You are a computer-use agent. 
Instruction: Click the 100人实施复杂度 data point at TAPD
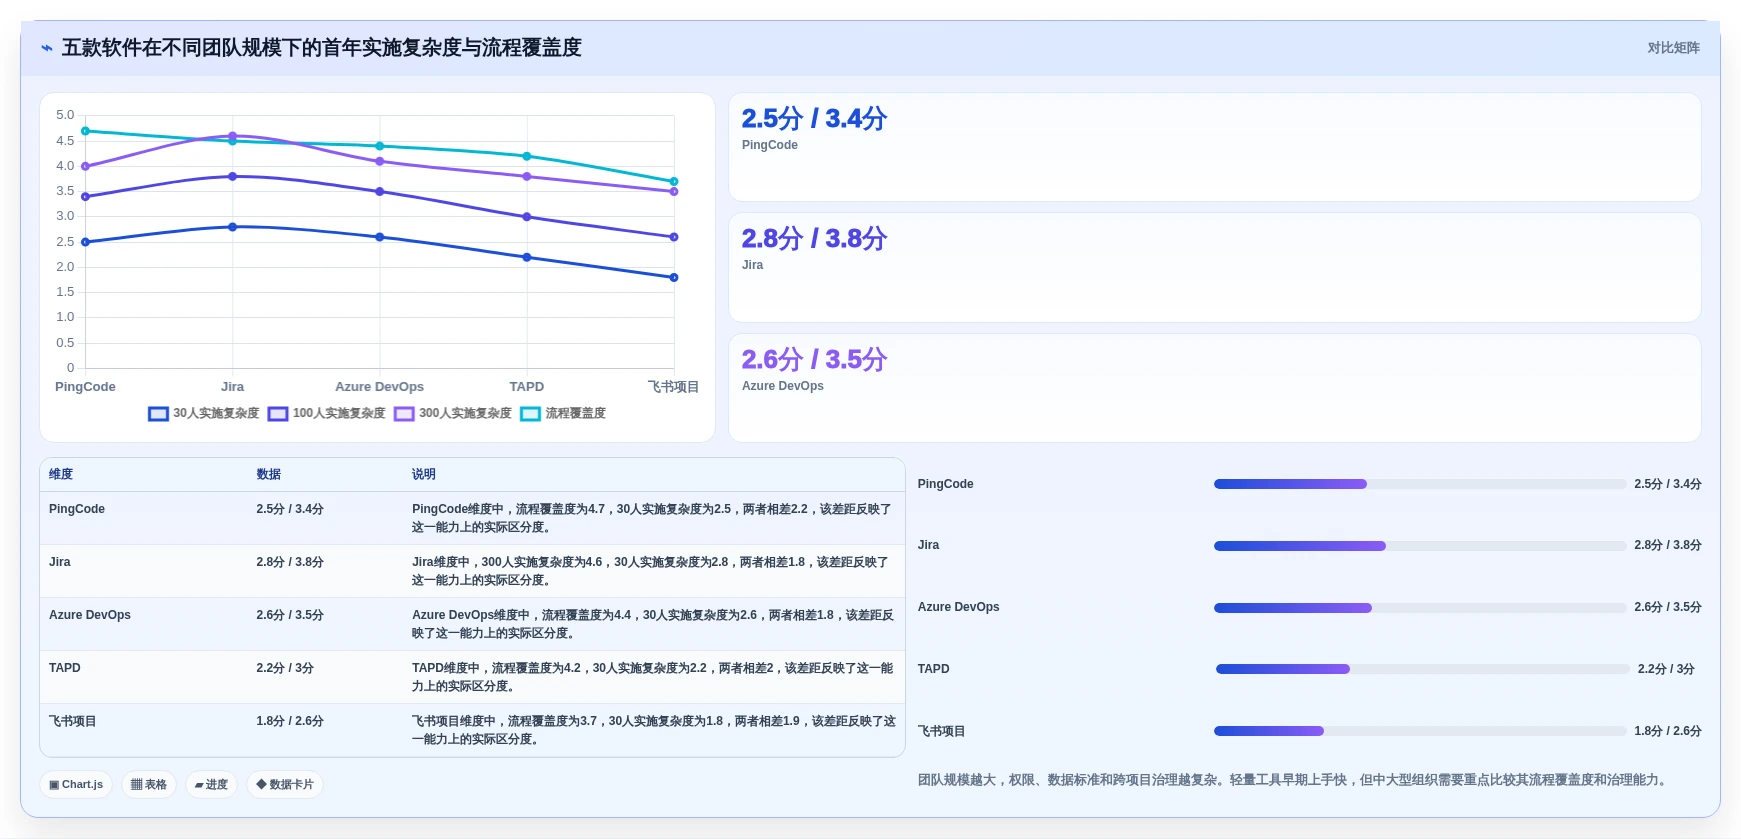click(527, 217)
